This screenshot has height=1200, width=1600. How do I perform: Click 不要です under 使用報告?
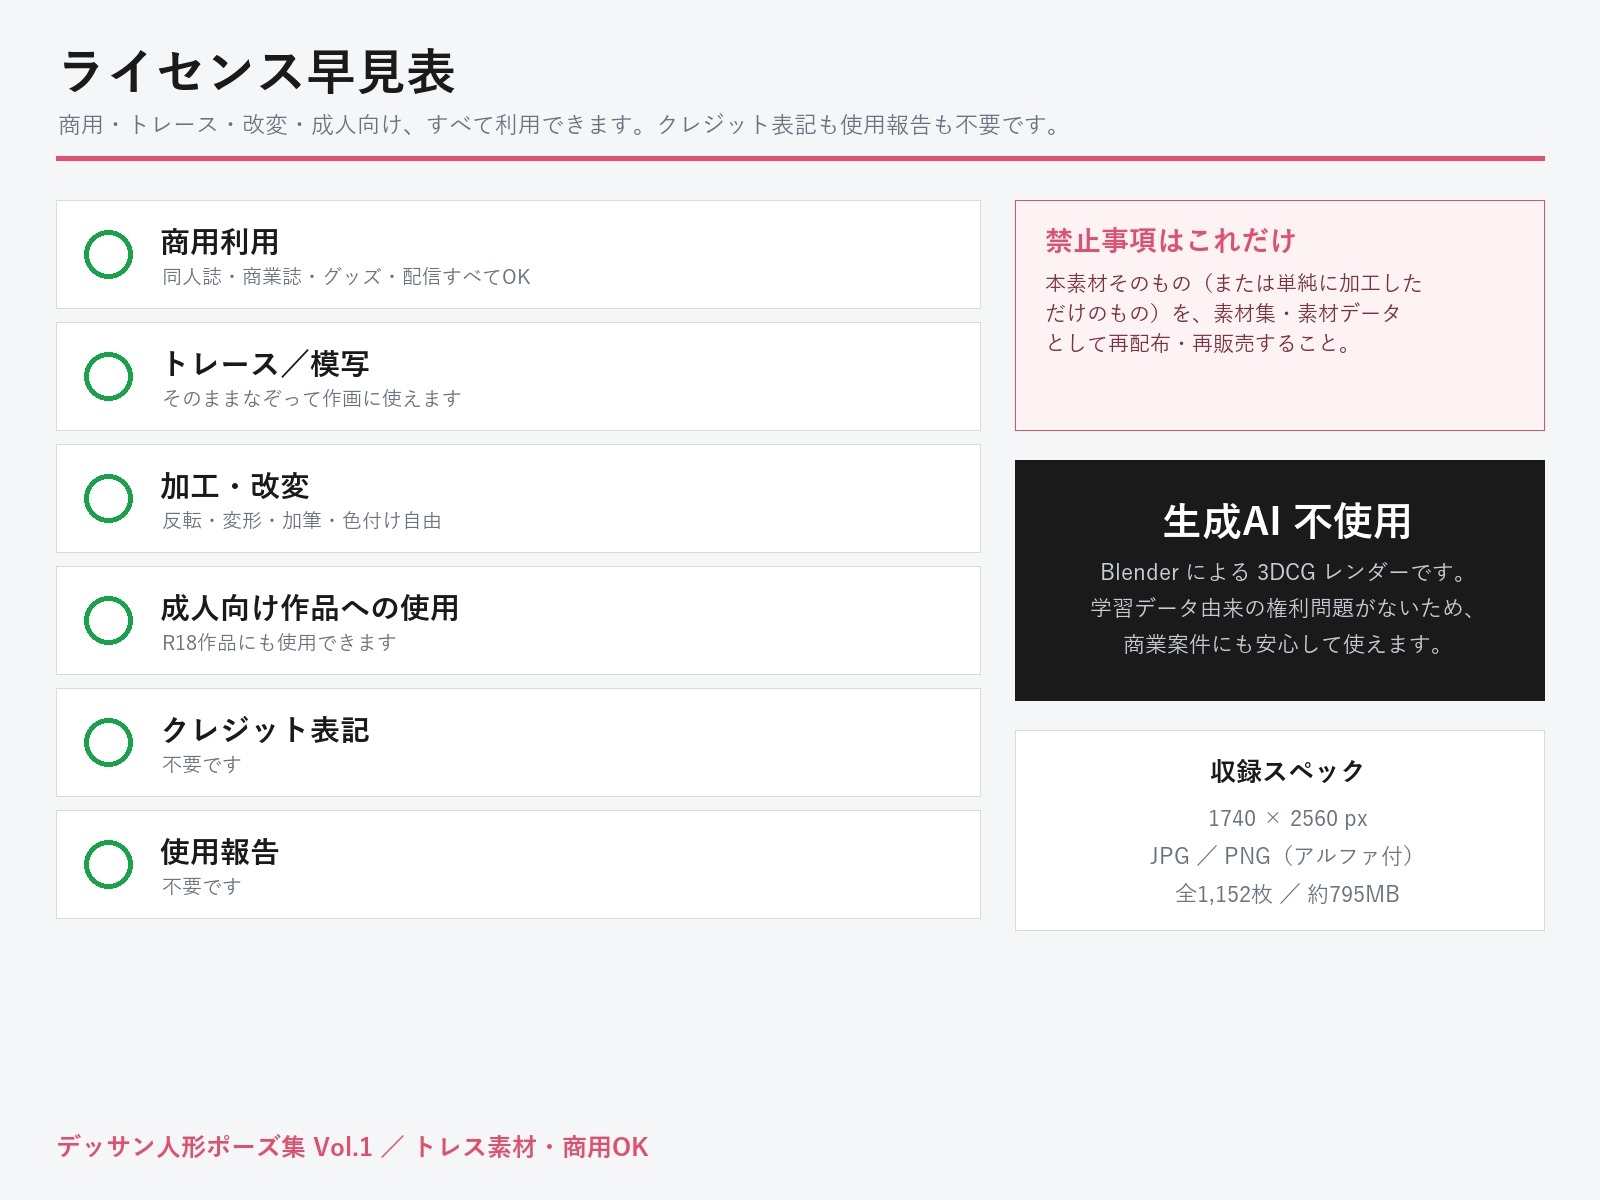[202, 887]
